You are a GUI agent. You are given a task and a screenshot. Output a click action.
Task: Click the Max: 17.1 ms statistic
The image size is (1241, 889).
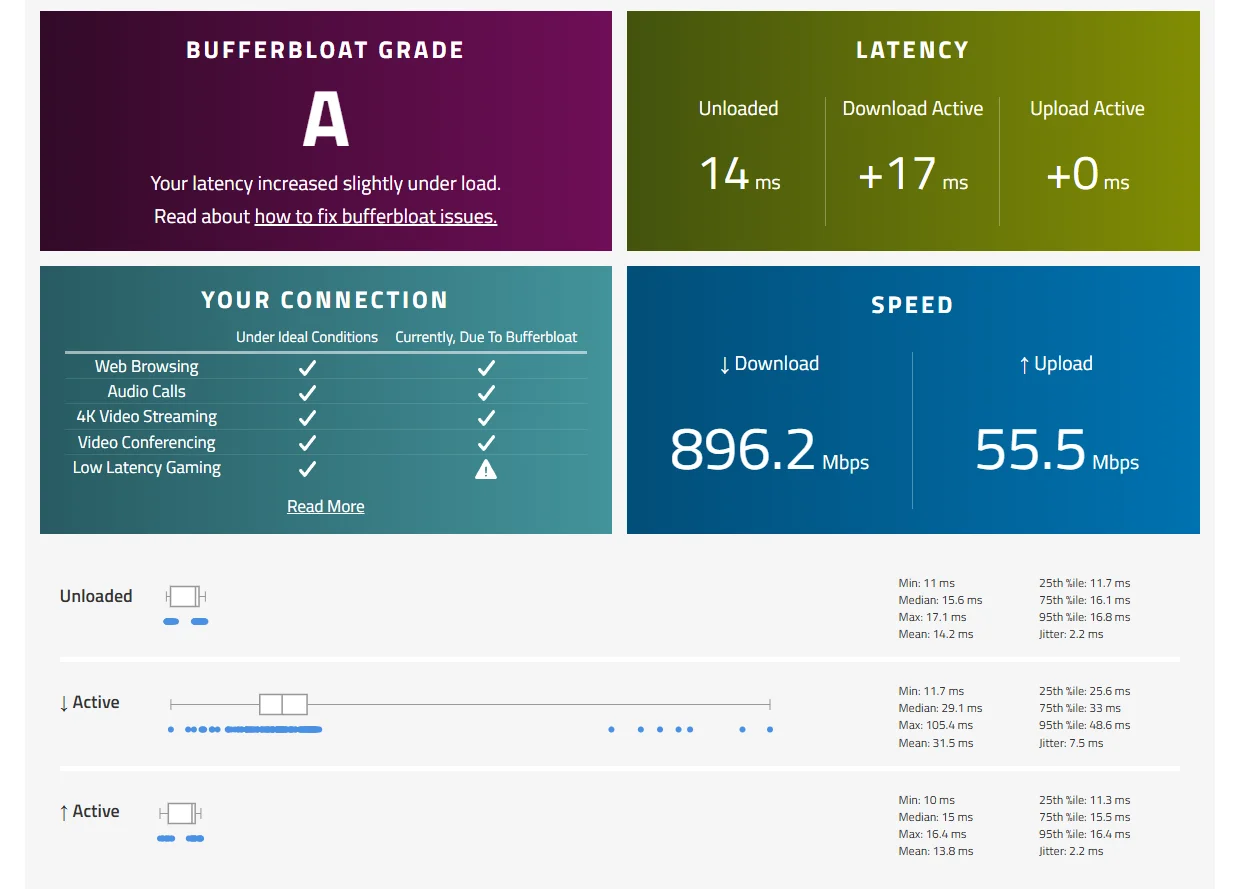932,617
